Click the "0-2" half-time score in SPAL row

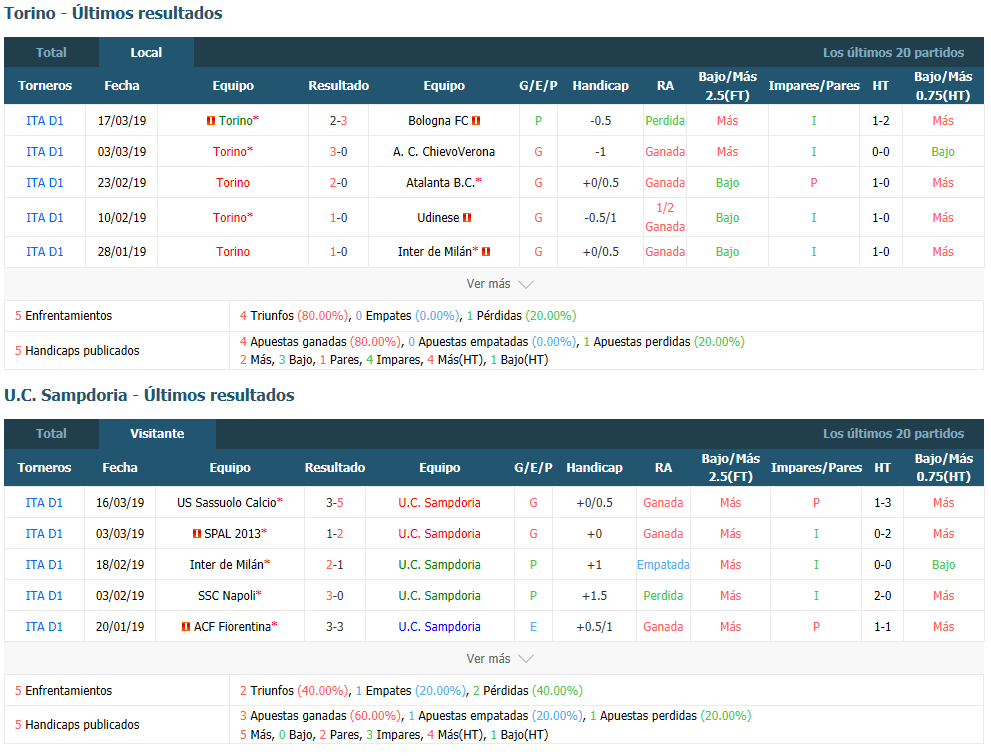click(883, 534)
